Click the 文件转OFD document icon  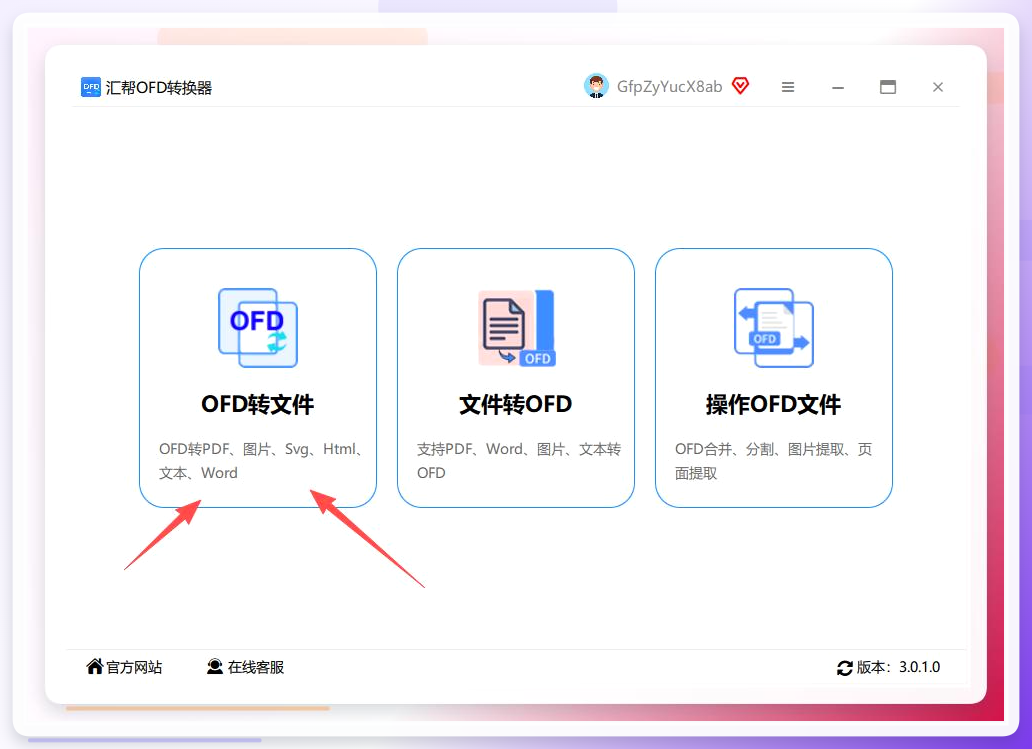tap(517, 328)
